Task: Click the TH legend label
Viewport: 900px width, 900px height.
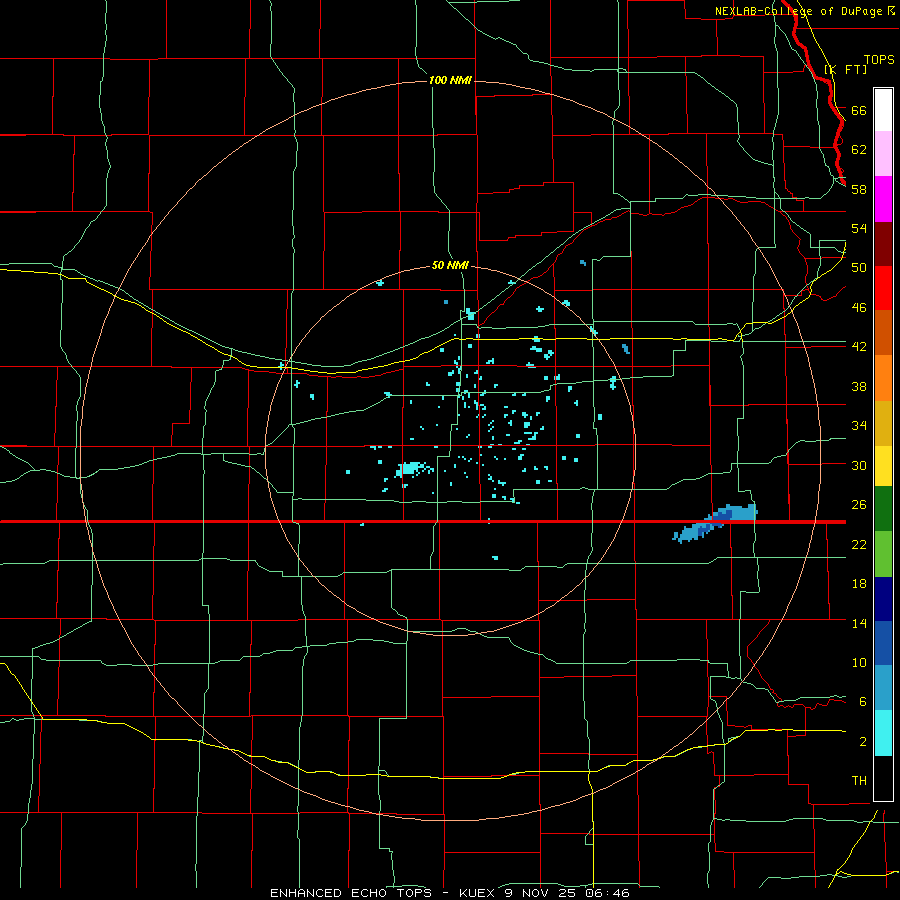Action: [x=859, y=780]
